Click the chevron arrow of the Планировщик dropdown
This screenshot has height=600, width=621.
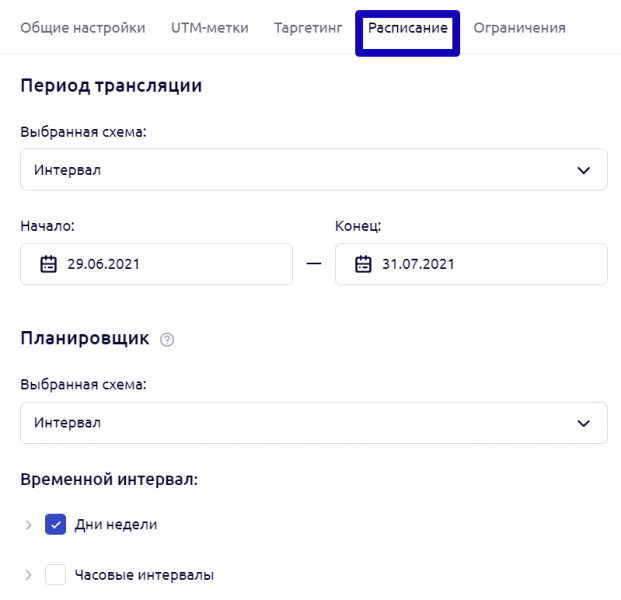(583, 423)
